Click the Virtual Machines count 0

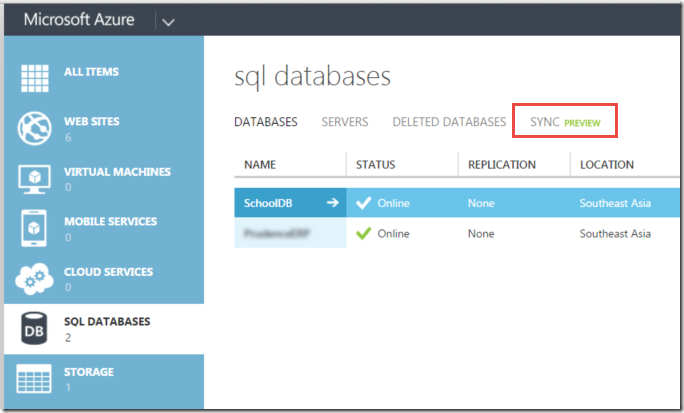point(68,187)
